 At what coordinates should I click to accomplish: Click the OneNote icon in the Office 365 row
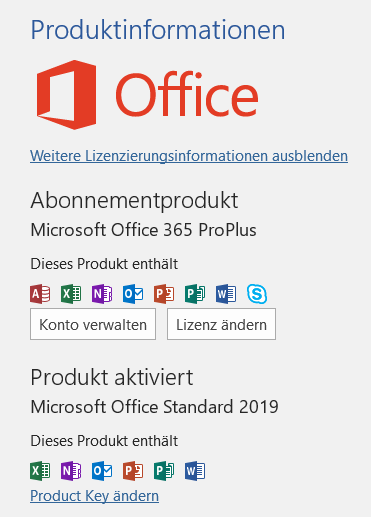tap(102, 294)
